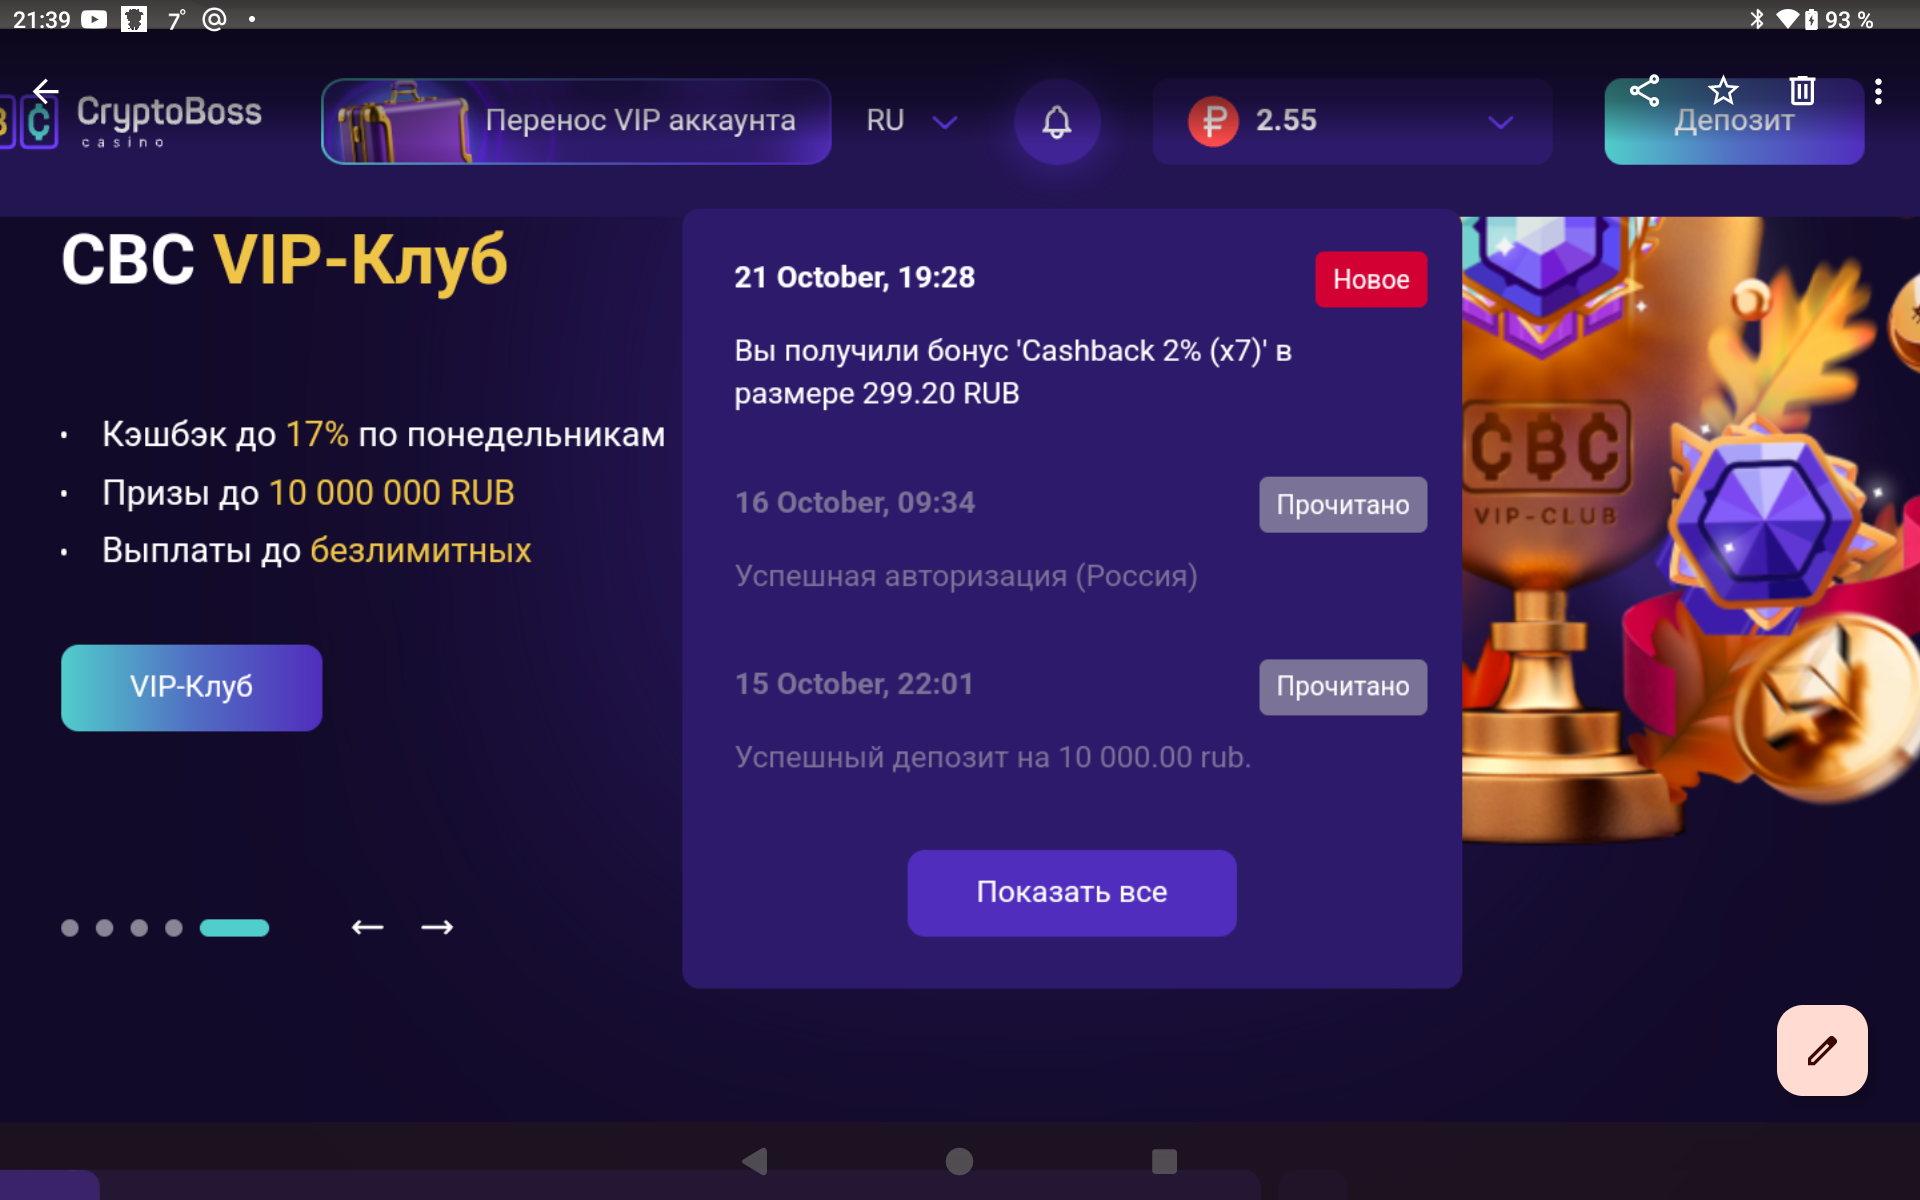1920x1200 pixels.
Task: Tap the share icon
Action: coord(1644,91)
